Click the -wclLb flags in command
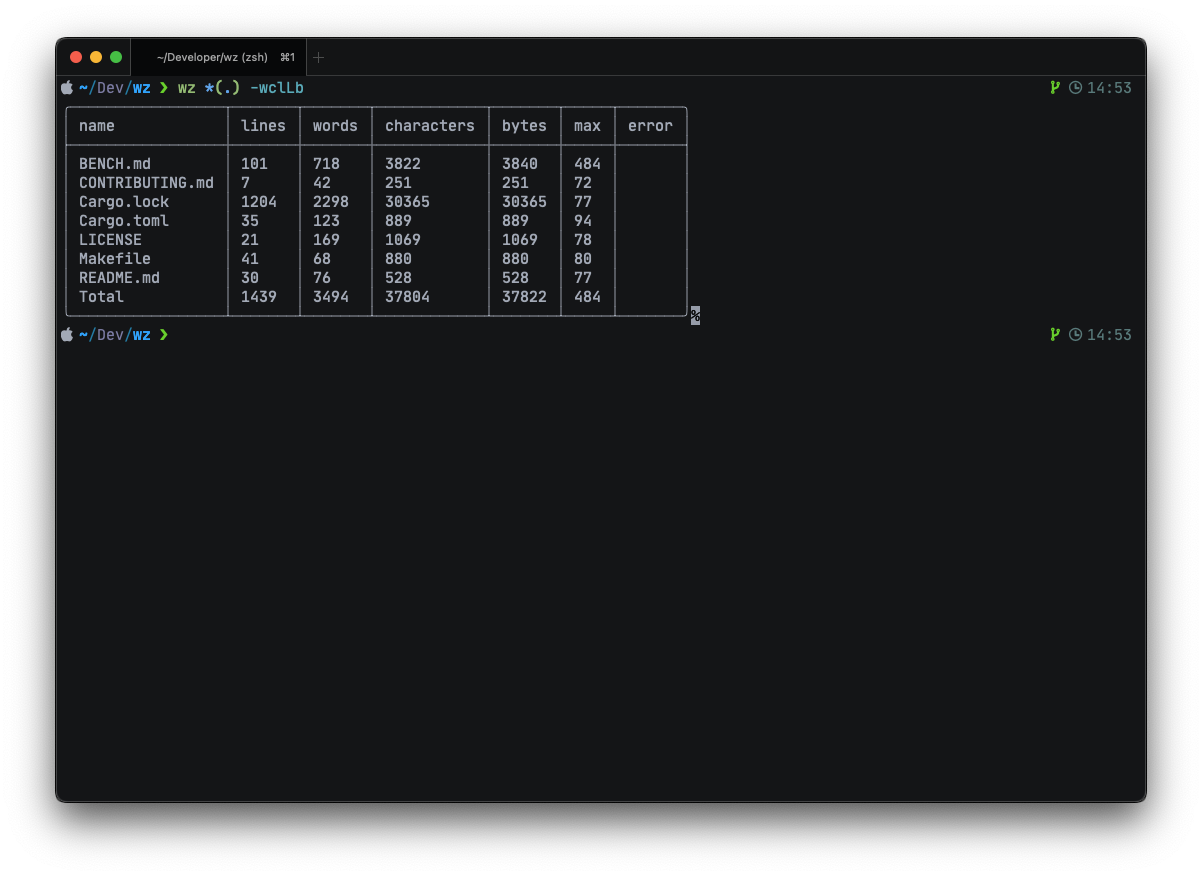The image size is (1202, 876). pos(277,88)
